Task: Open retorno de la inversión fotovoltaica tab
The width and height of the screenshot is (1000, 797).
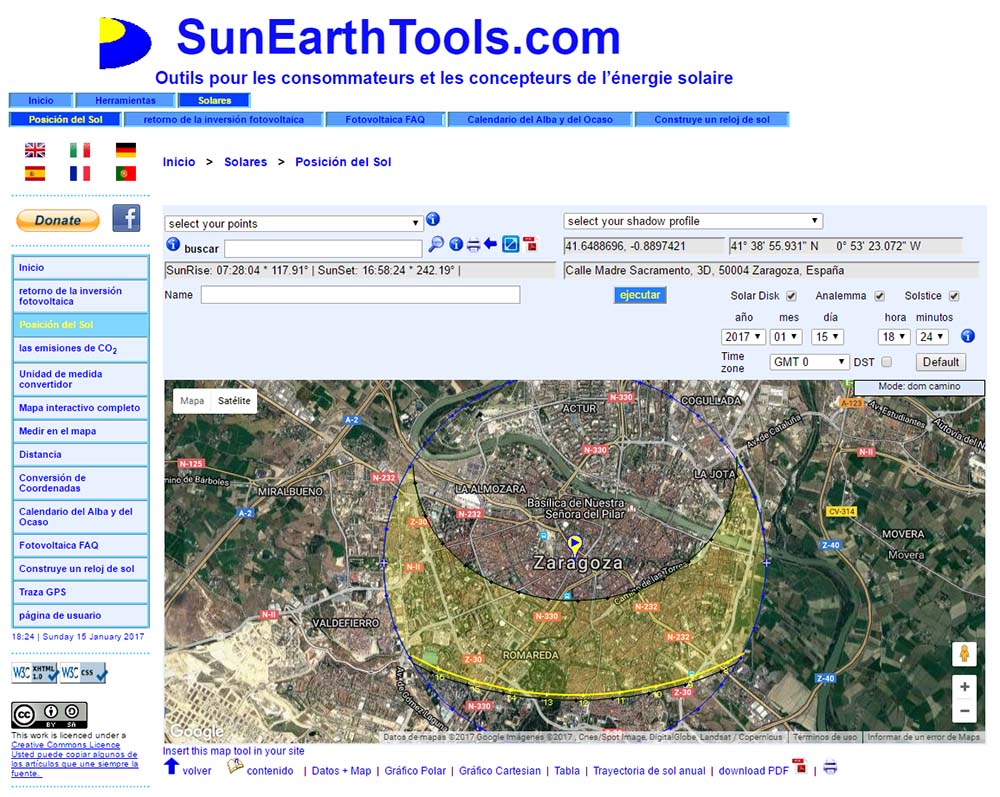Action: [224, 119]
